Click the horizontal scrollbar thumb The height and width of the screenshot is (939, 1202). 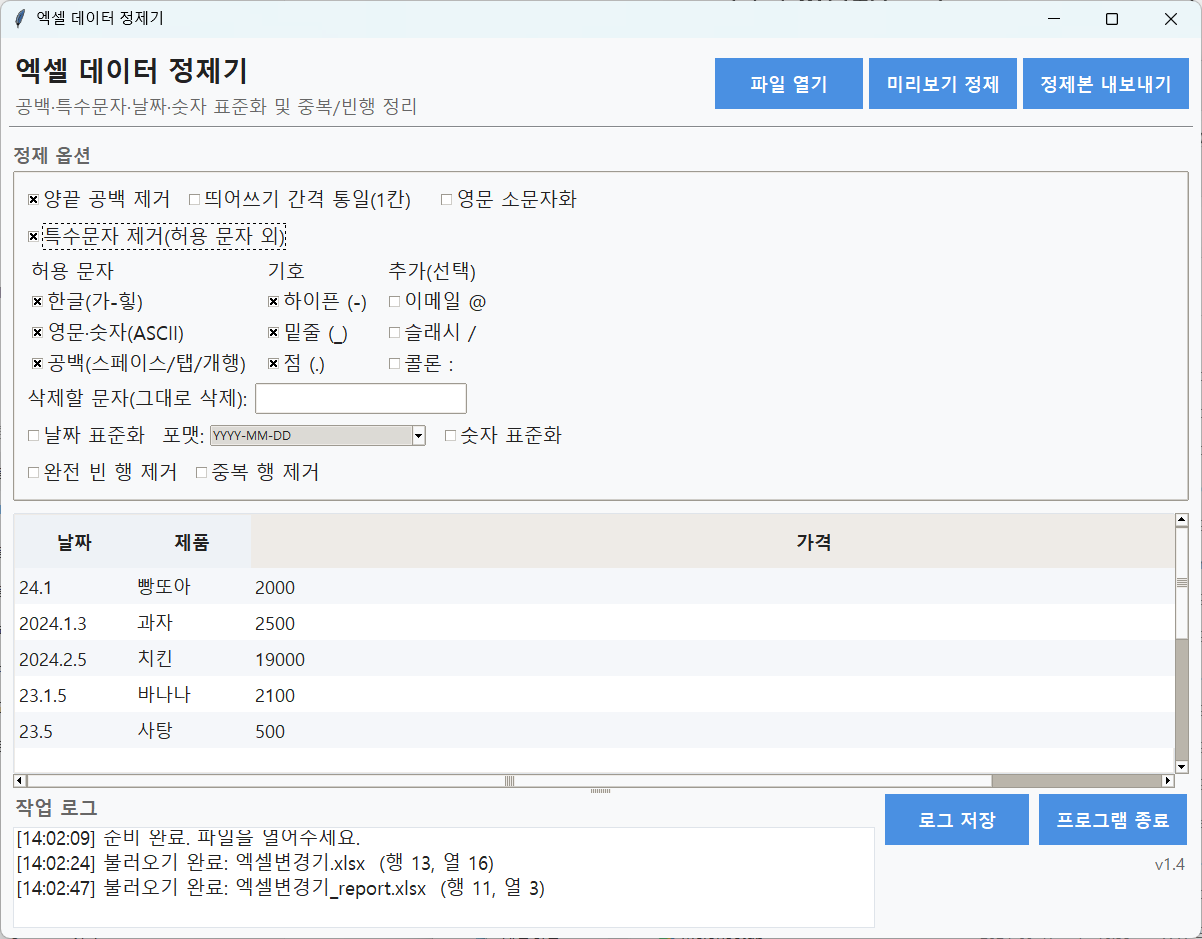click(x=509, y=780)
